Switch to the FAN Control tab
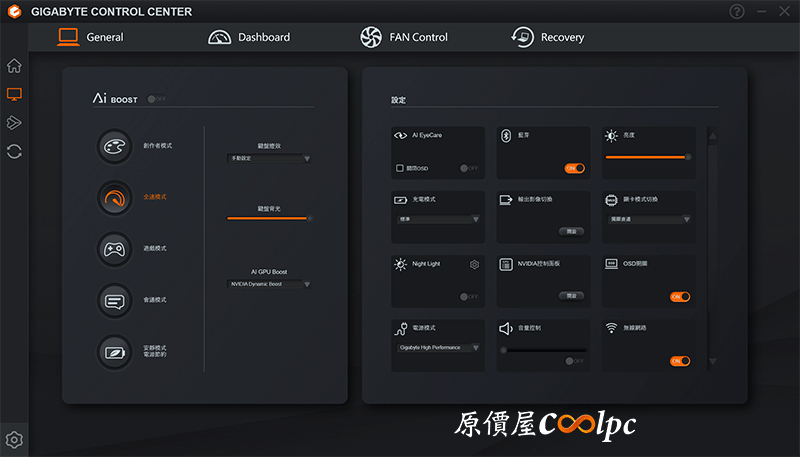Viewport: 800px width, 457px height. click(404, 37)
